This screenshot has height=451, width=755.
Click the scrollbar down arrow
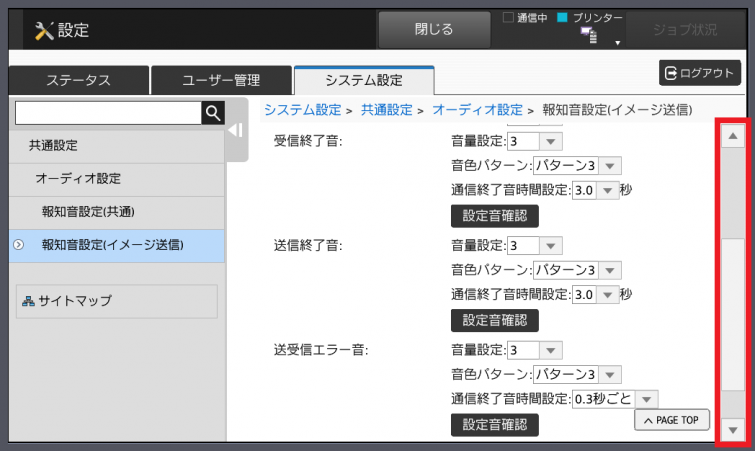point(733,430)
